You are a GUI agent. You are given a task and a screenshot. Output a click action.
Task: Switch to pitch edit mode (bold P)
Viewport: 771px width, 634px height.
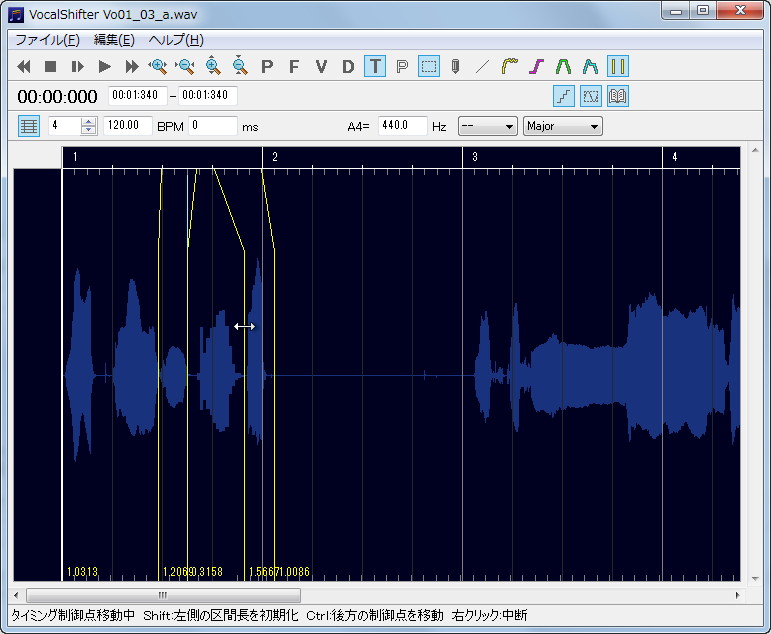[267, 66]
